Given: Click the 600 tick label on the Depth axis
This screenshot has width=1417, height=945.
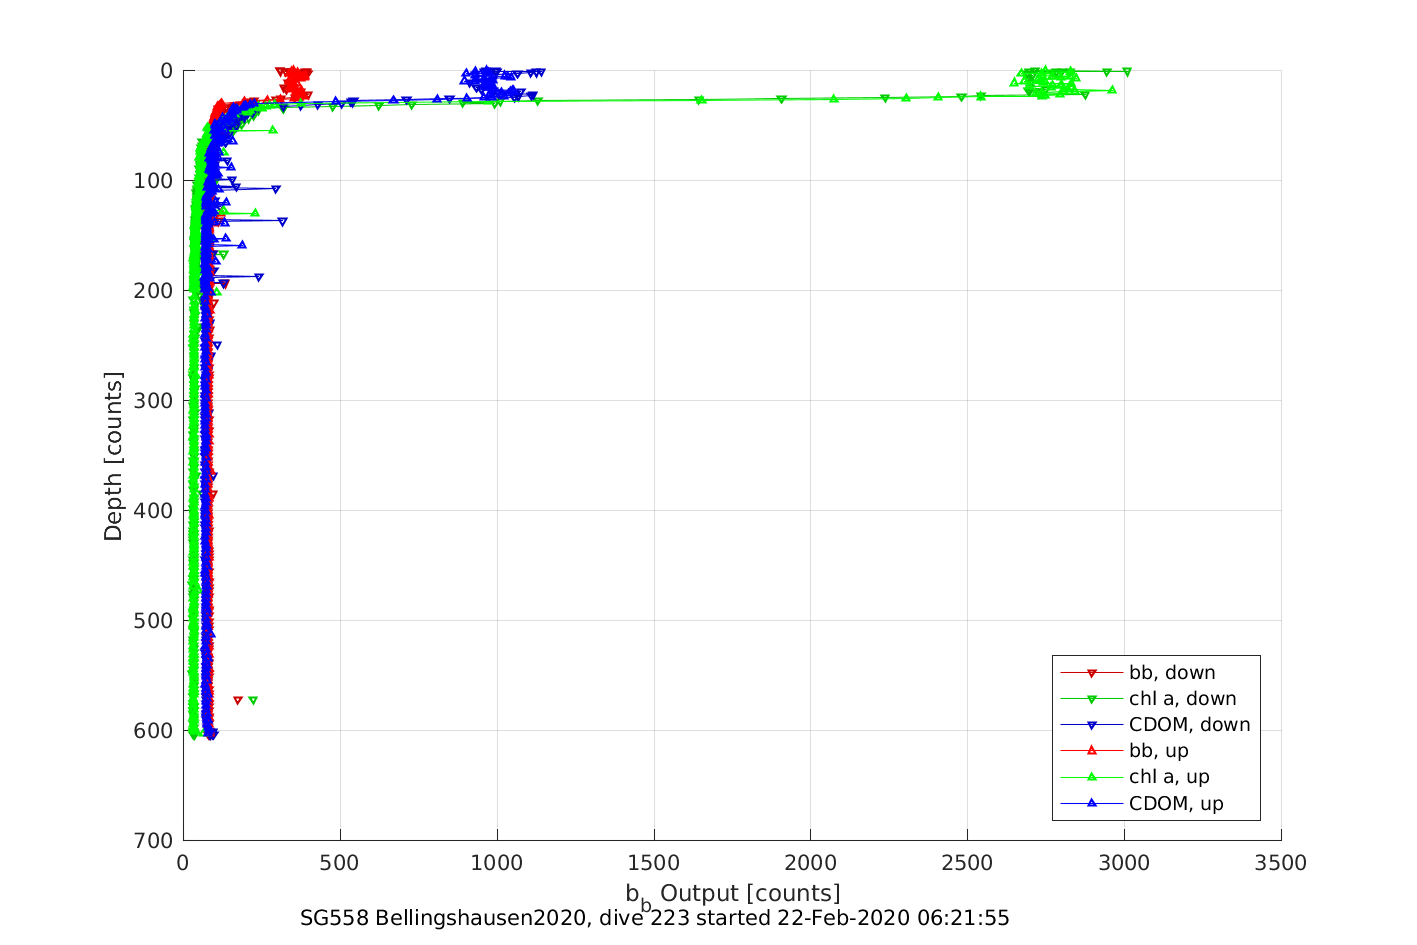Looking at the screenshot, I should tap(154, 731).
